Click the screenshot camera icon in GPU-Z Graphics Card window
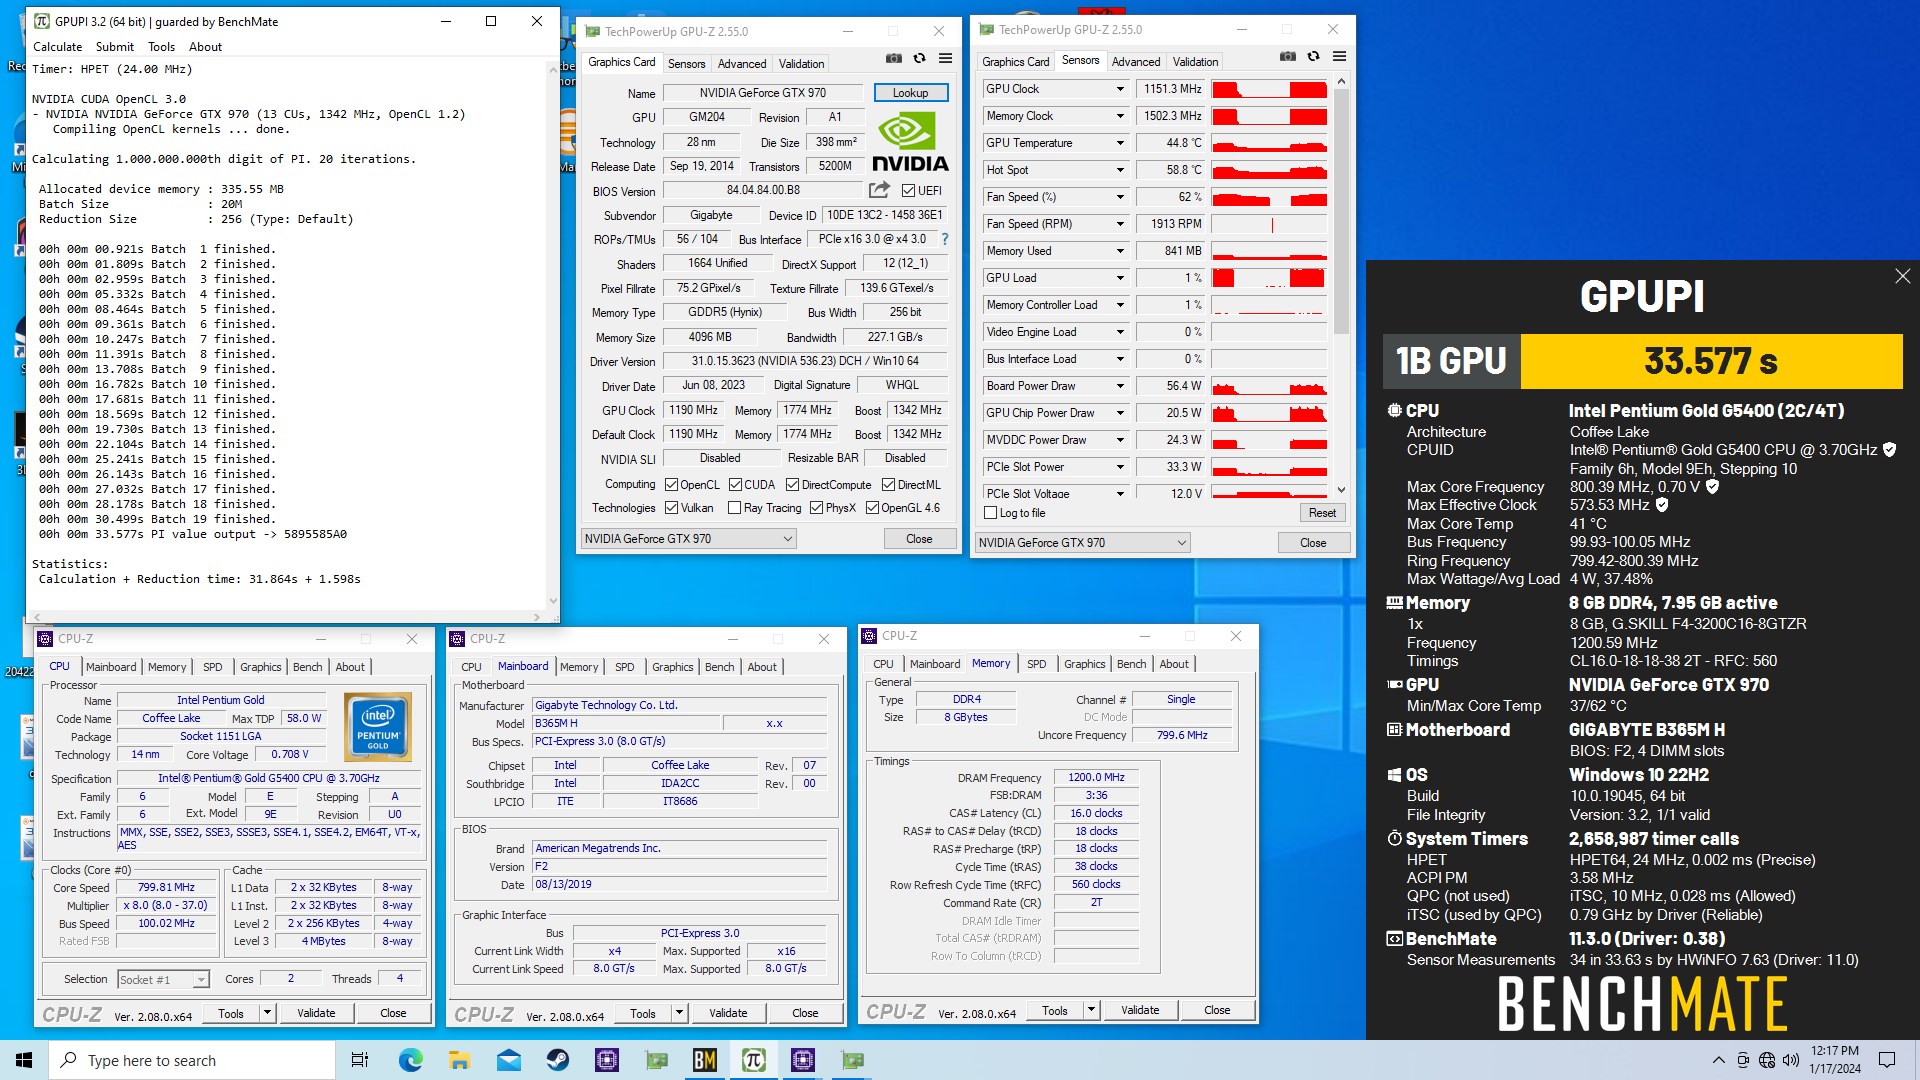1920x1080 pixels. [x=894, y=59]
